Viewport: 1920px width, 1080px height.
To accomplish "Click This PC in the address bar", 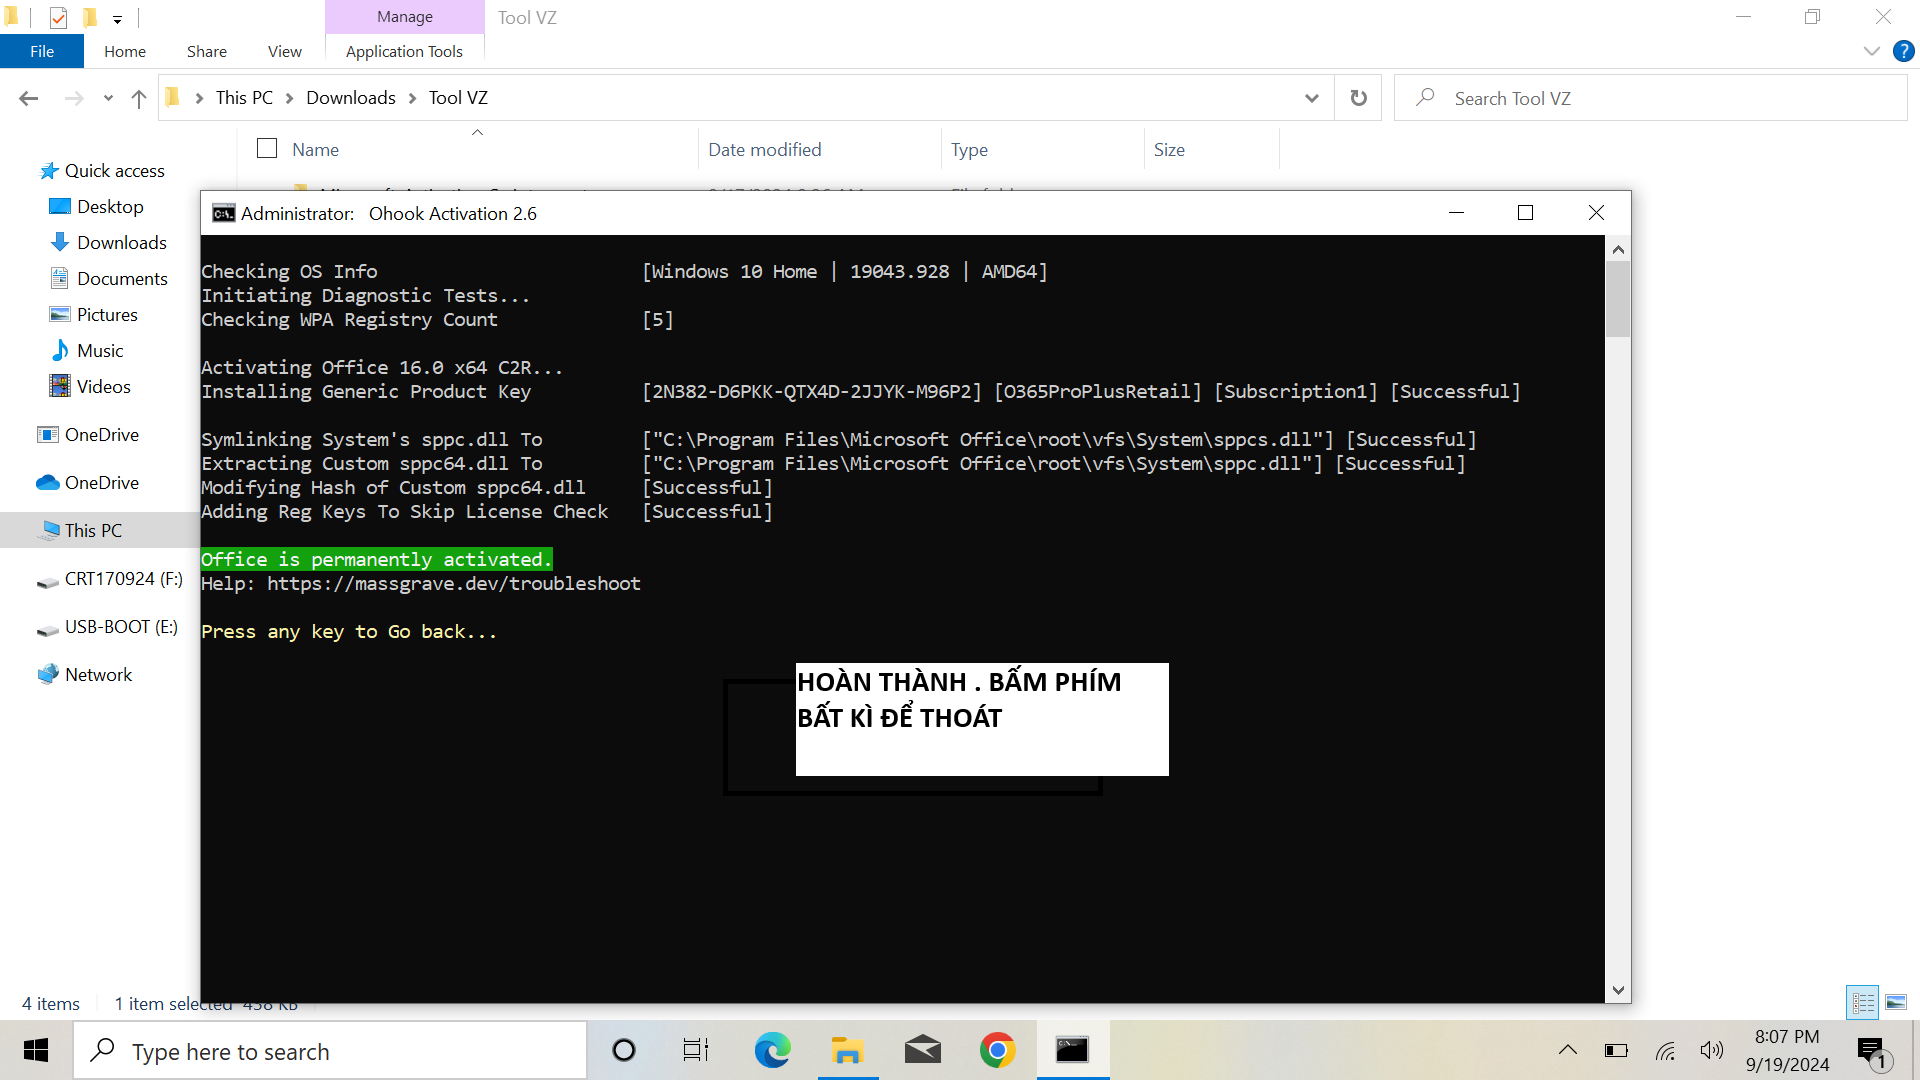I will pos(244,97).
